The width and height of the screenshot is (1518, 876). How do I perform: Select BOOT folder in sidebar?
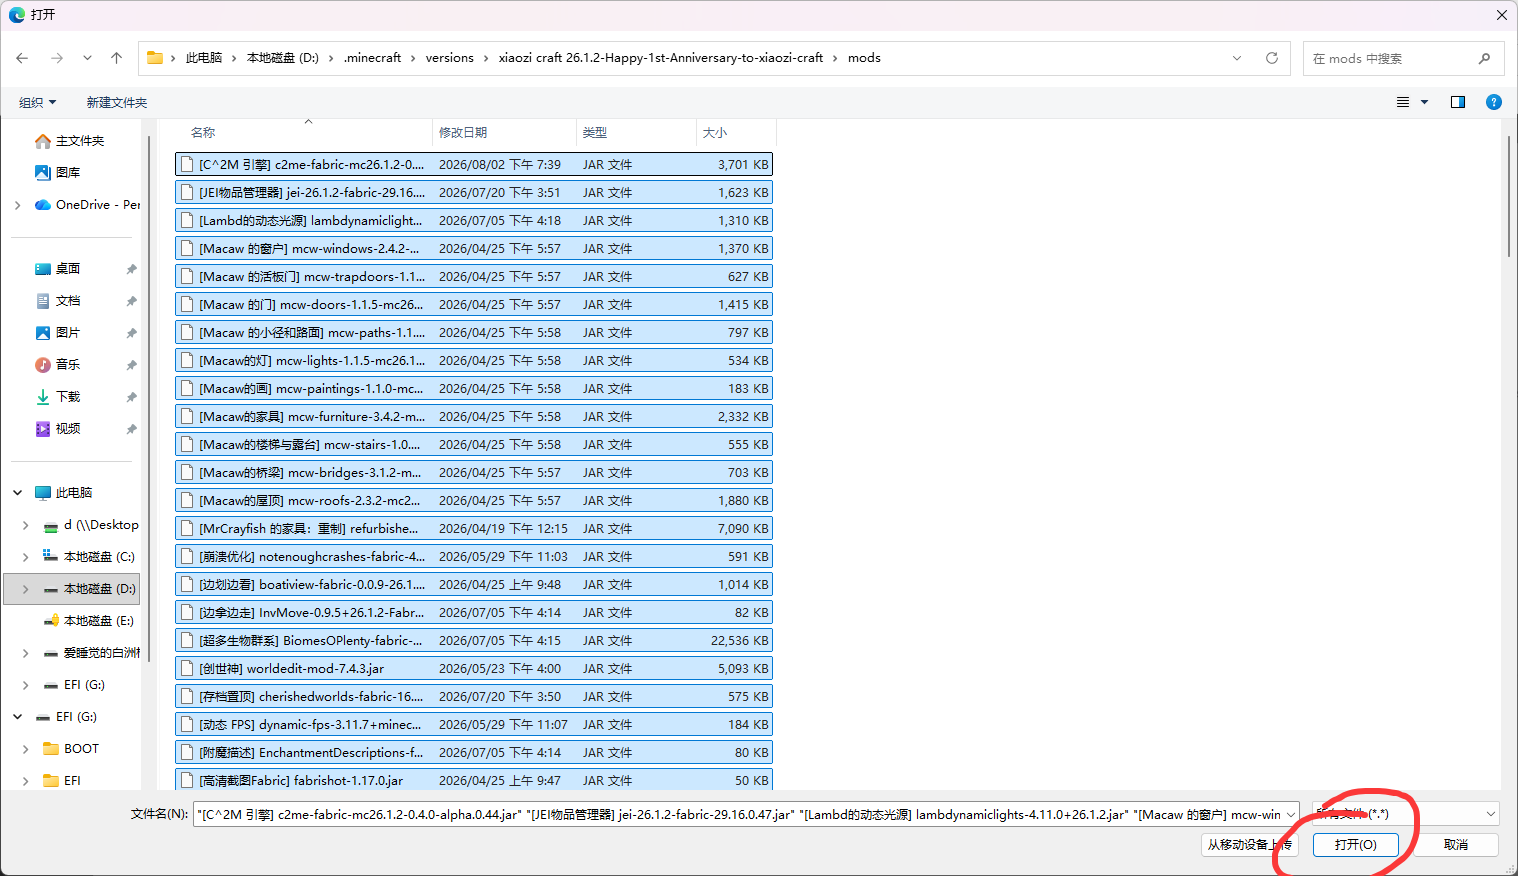coord(71,749)
